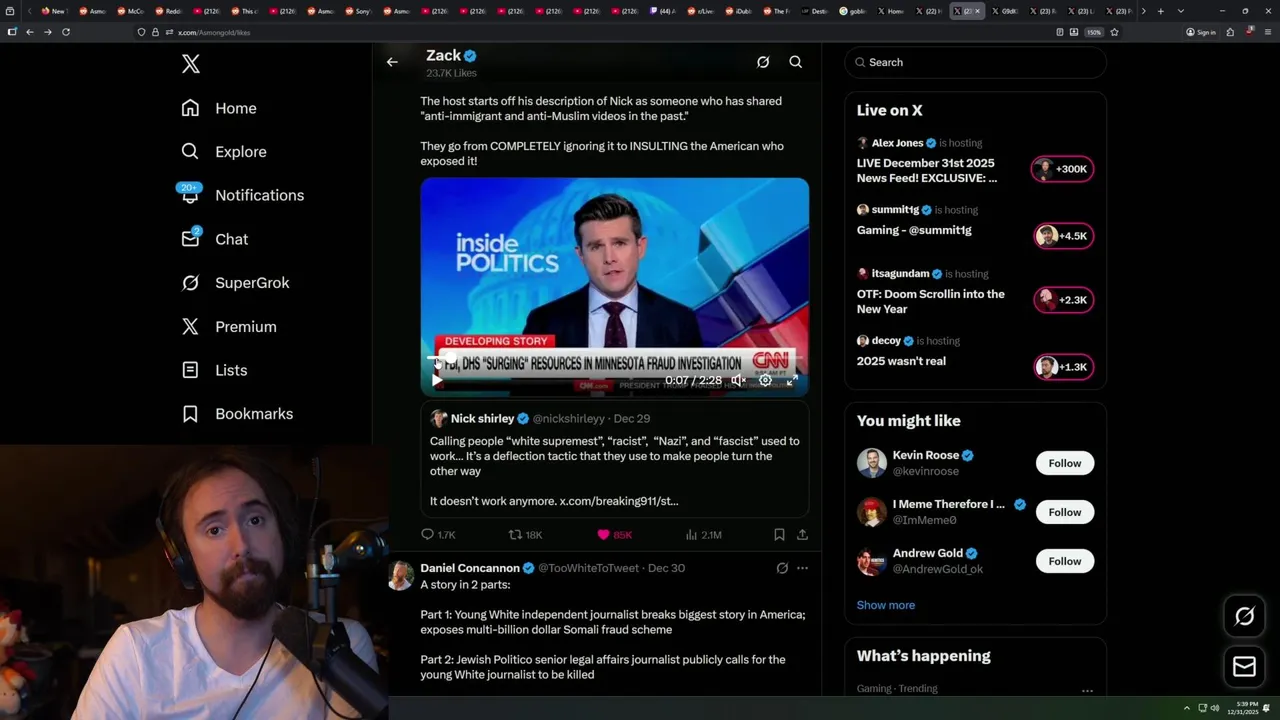Open Chat from the sidebar
Image resolution: width=1280 pixels, height=720 pixels.
215,239
